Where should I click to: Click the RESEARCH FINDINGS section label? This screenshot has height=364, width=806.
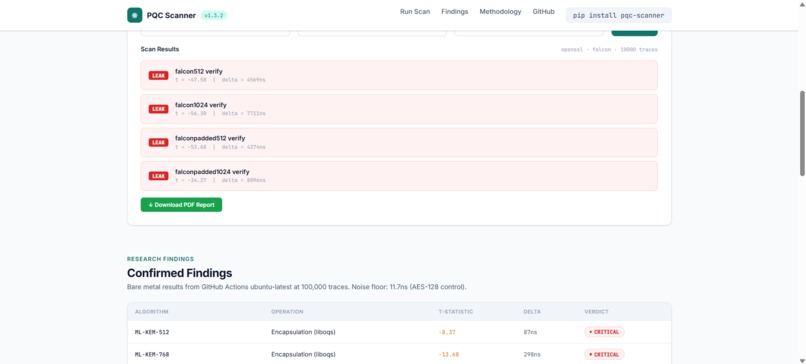[x=160, y=259]
